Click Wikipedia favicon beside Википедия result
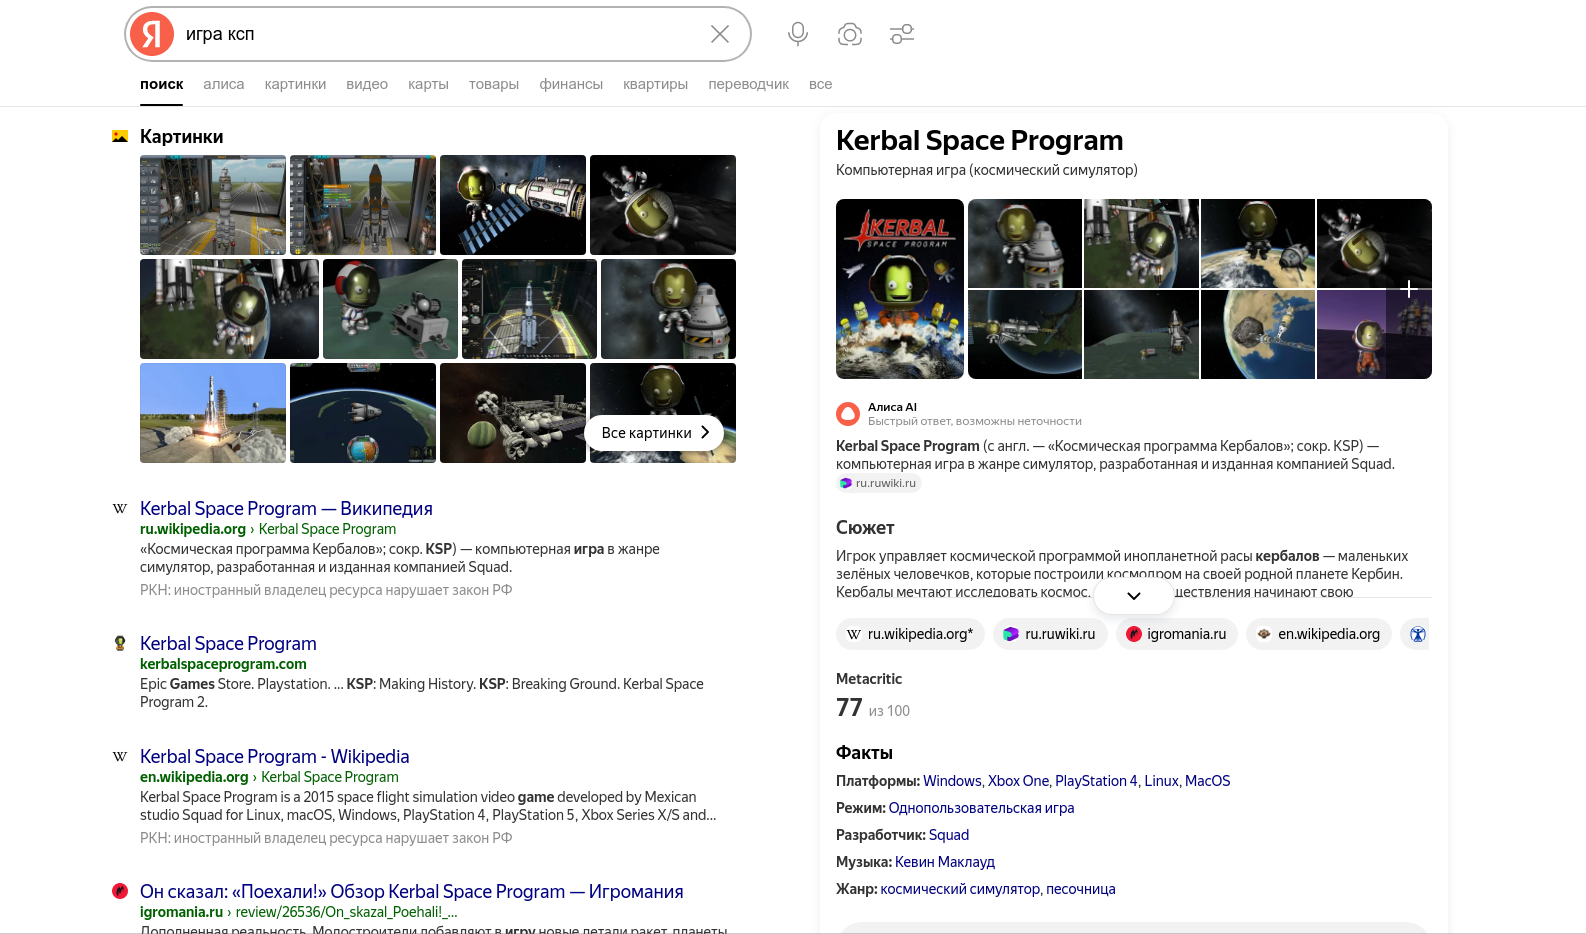 tap(120, 509)
